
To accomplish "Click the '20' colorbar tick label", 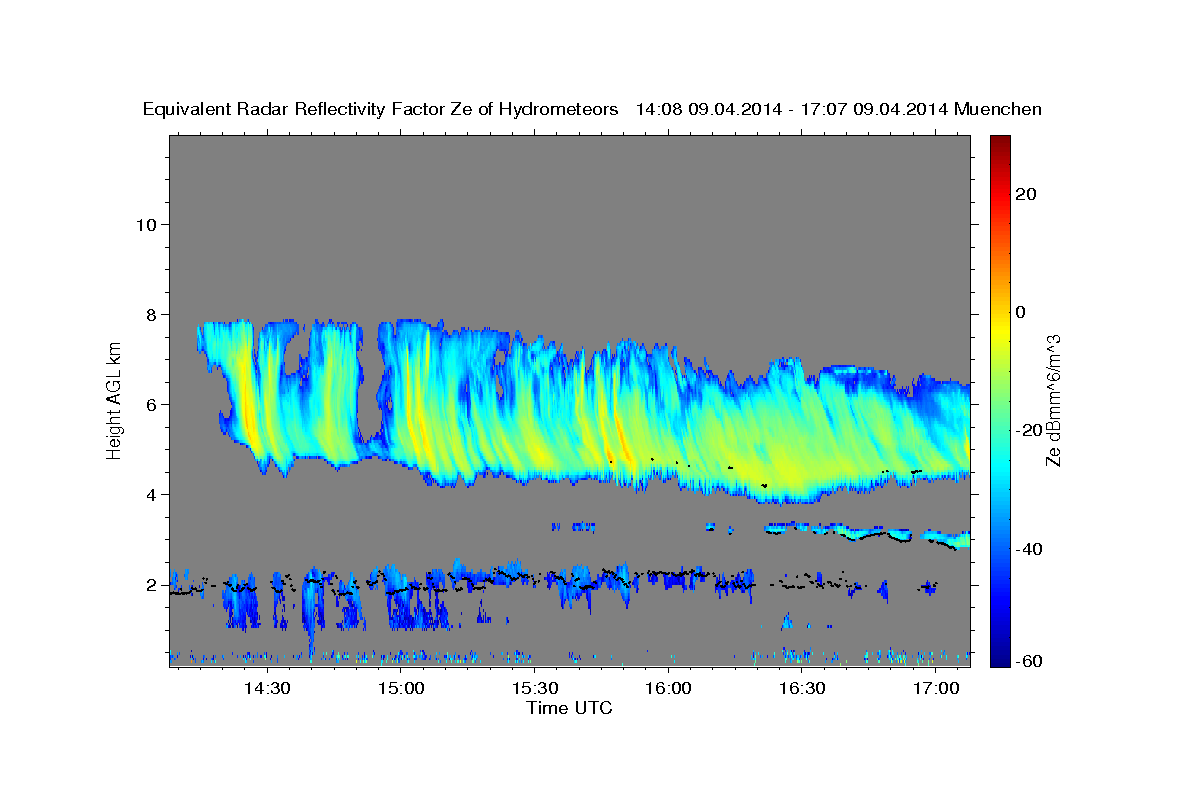I will (x=1024, y=194).
